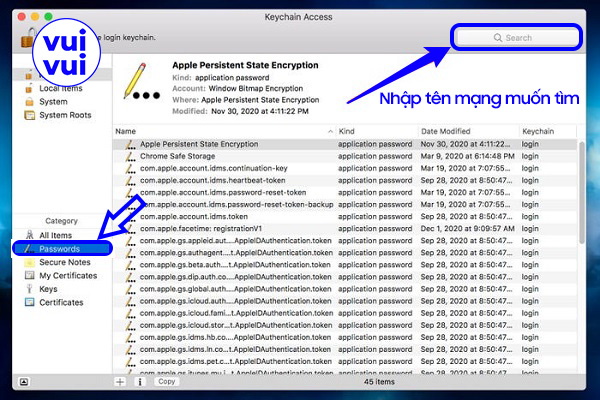
Task: Select the My Certificates category
Action: (x=68, y=276)
